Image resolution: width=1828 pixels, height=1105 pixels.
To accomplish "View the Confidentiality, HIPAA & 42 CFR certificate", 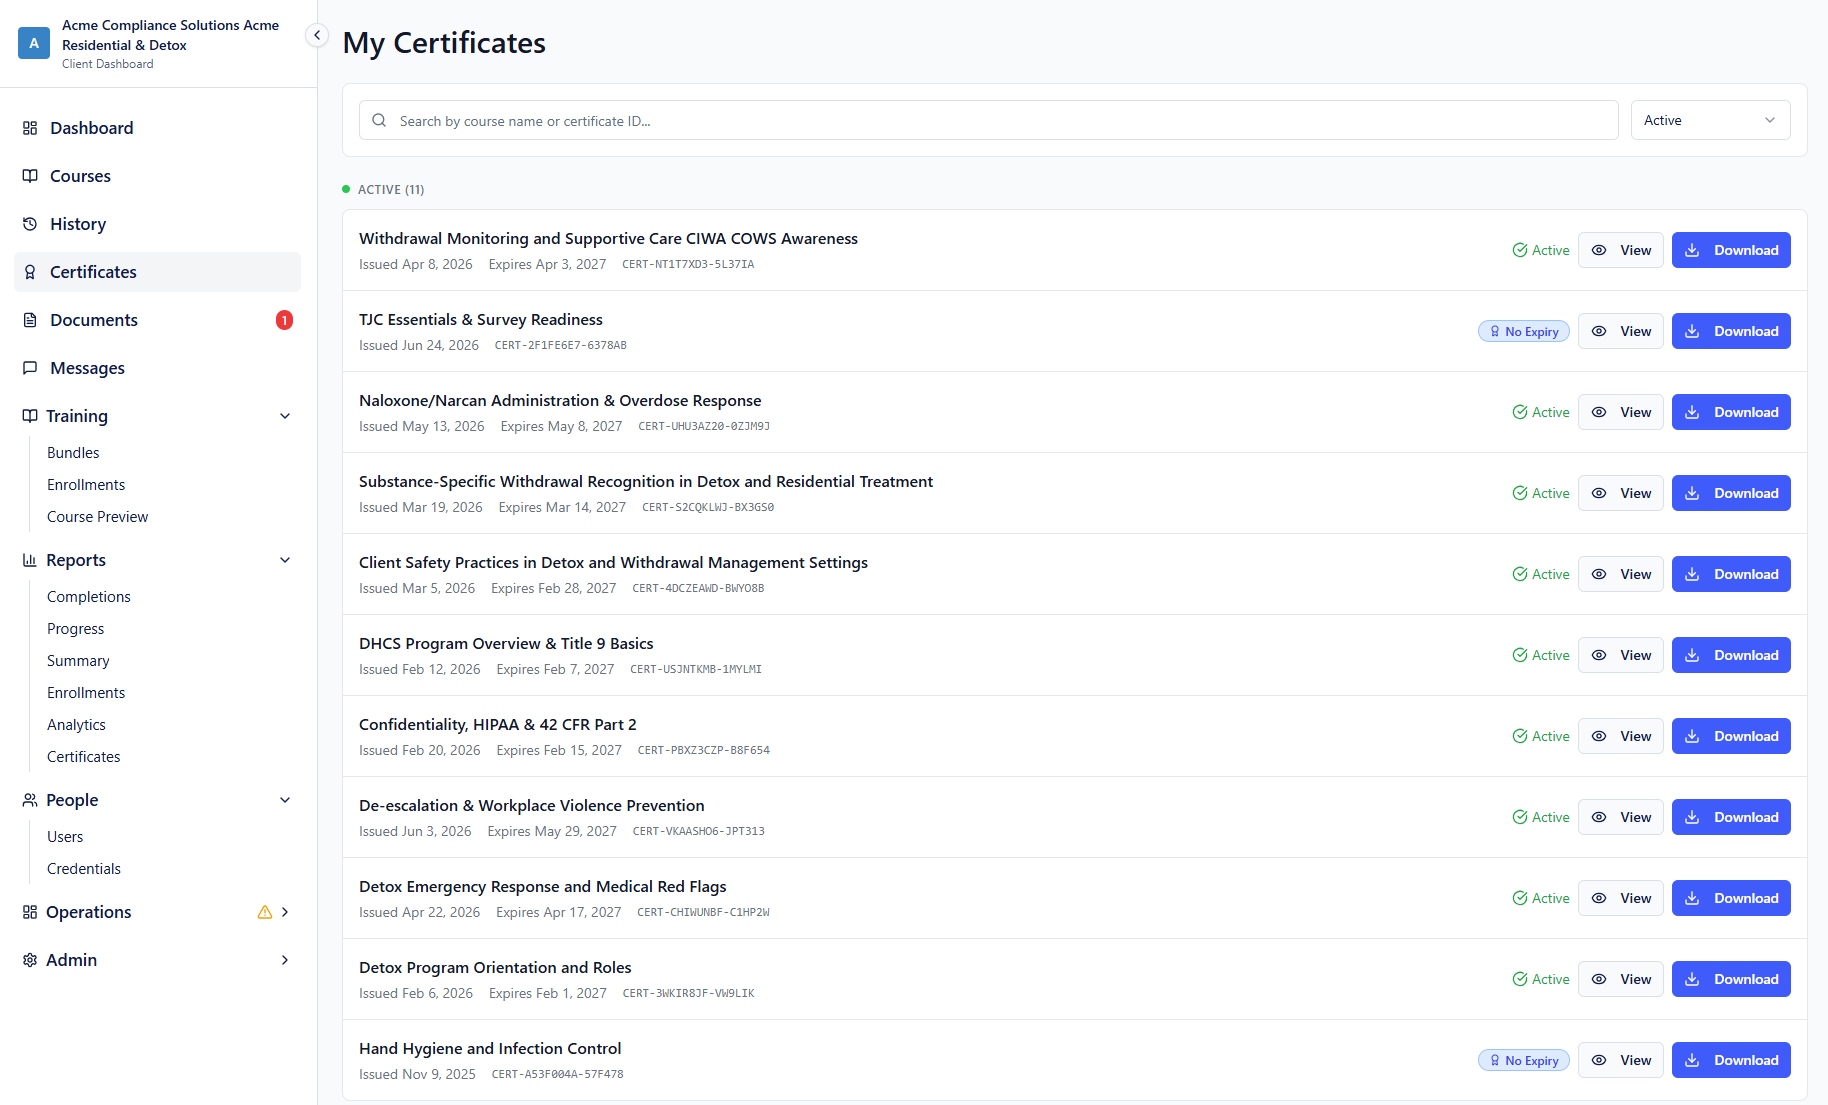I will coord(1621,736).
